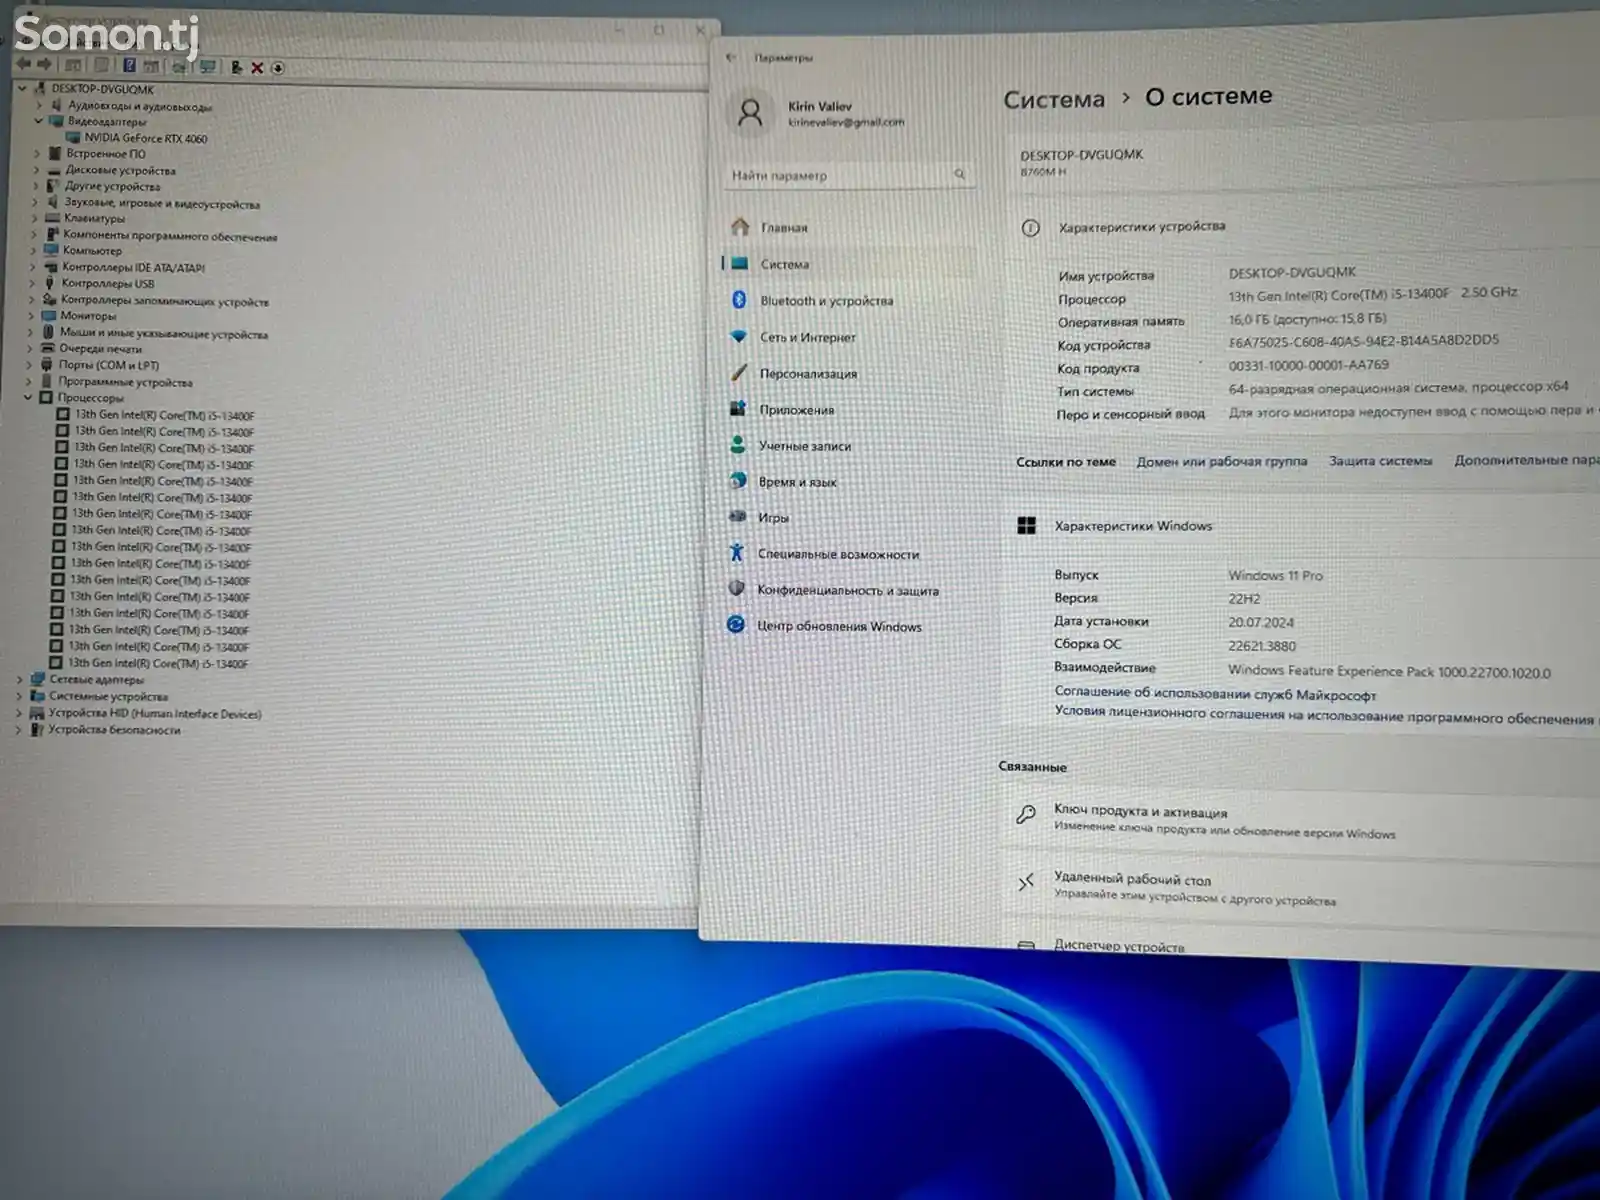Click the search magnifier icon in Найти параметр
This screenshot has width=1600, height=1200.
tap(959, 174)
